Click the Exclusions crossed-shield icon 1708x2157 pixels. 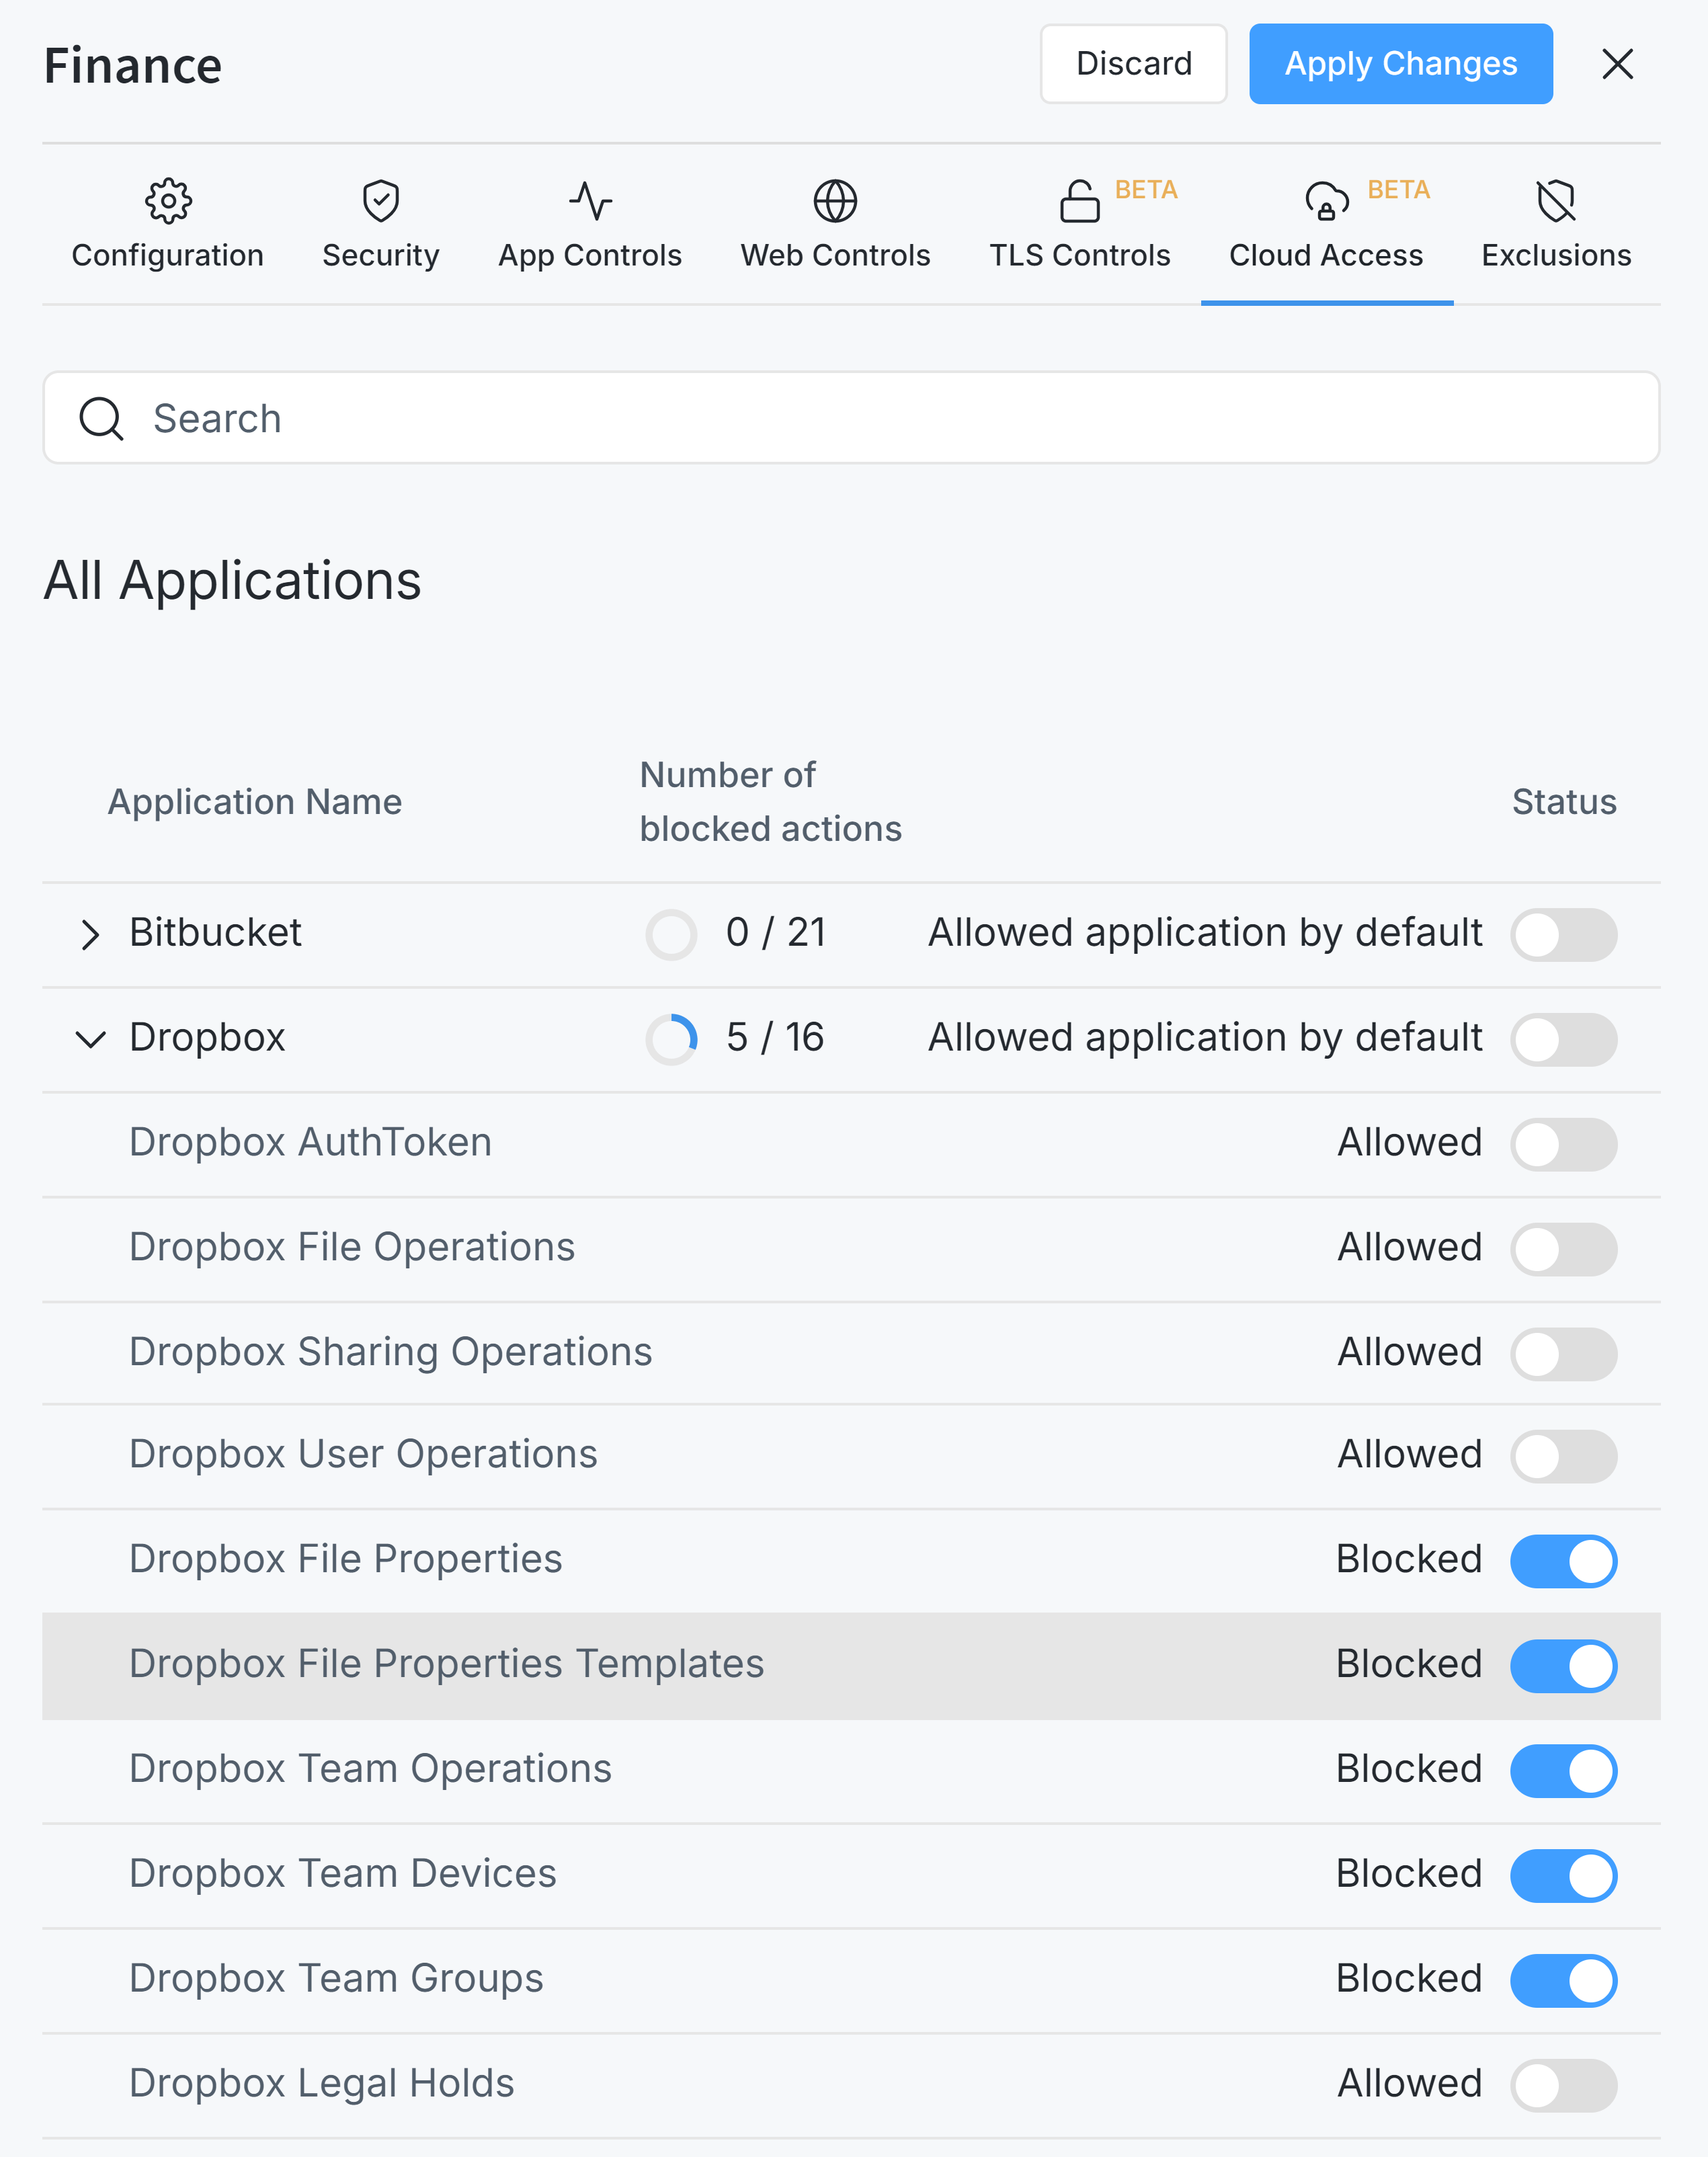point(1556,201)
